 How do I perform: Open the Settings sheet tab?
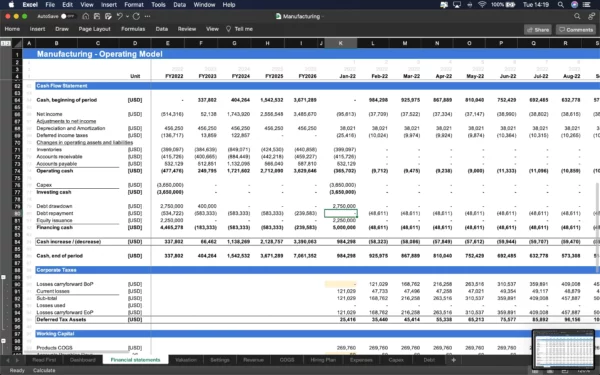click(x=220, y=360)
